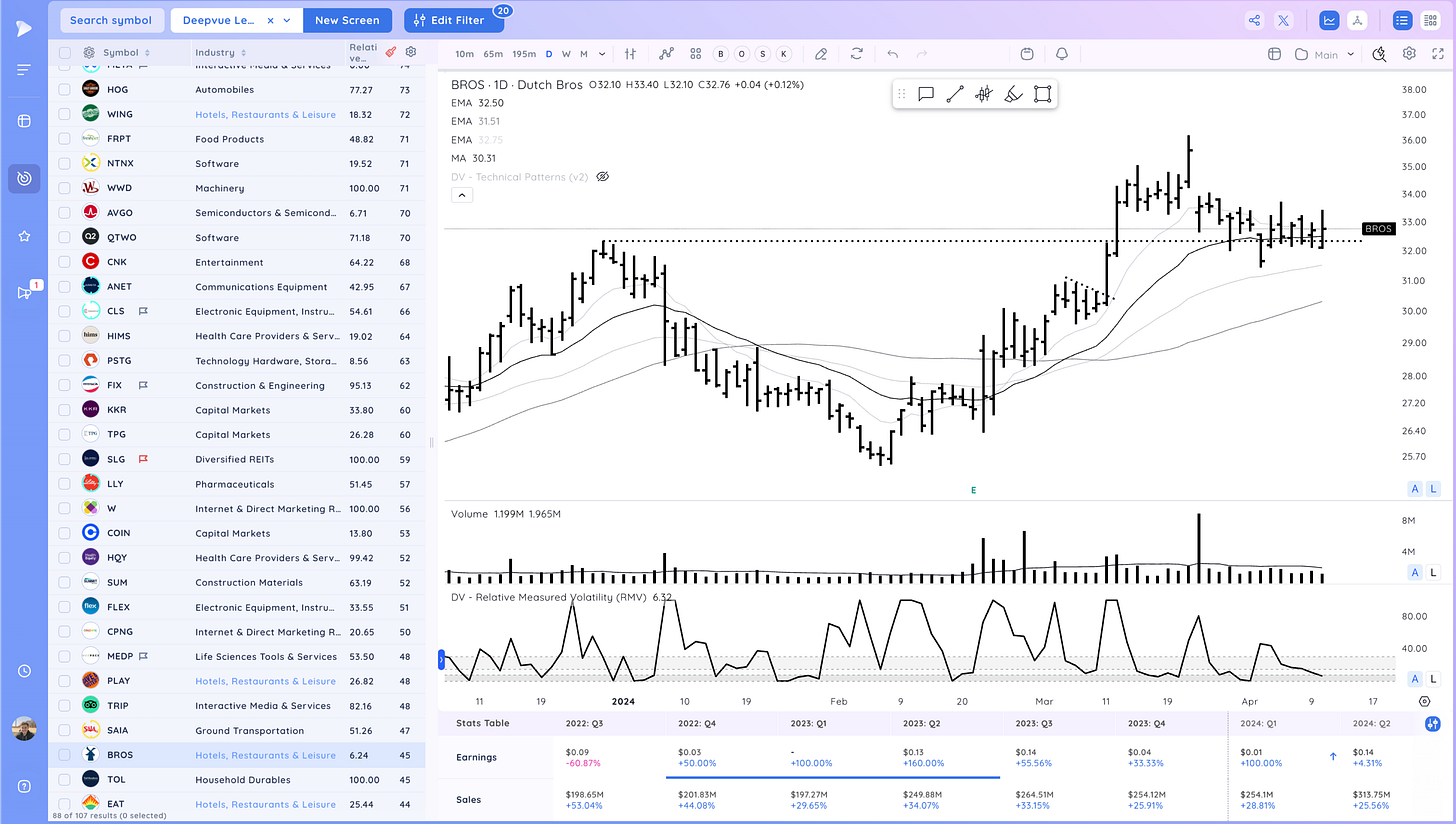Open chart style bars icon
This screenshot has height=824, width=1456.
point(630,54)
